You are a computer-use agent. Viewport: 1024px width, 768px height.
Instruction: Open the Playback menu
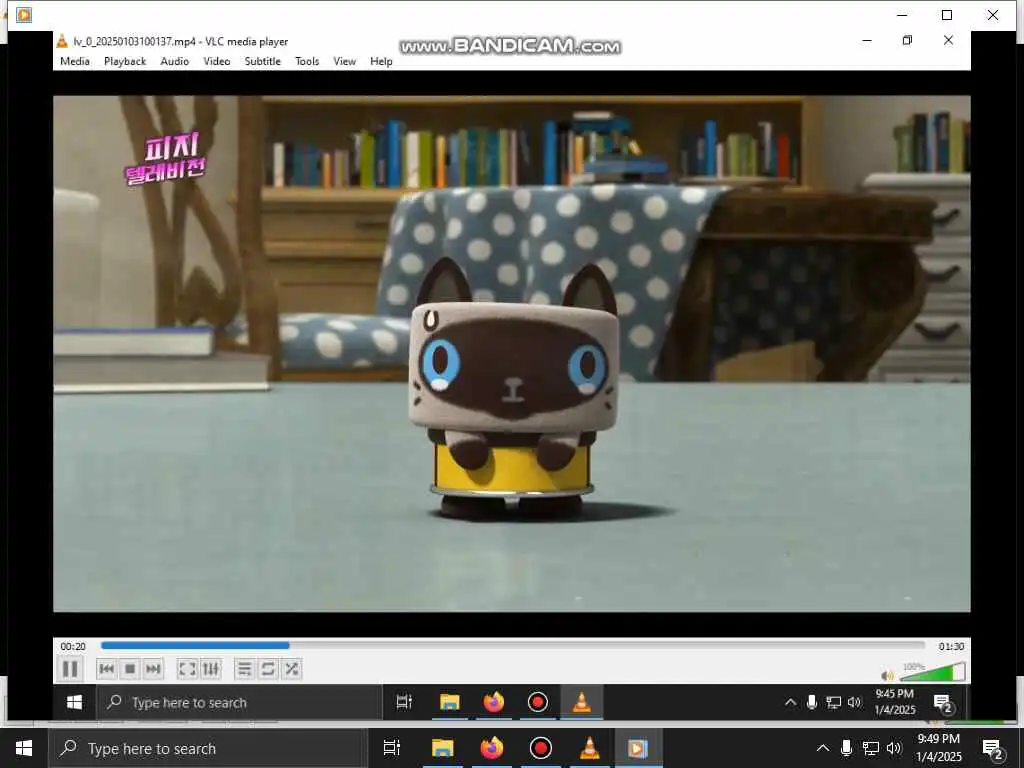click(x=125, y=61)
